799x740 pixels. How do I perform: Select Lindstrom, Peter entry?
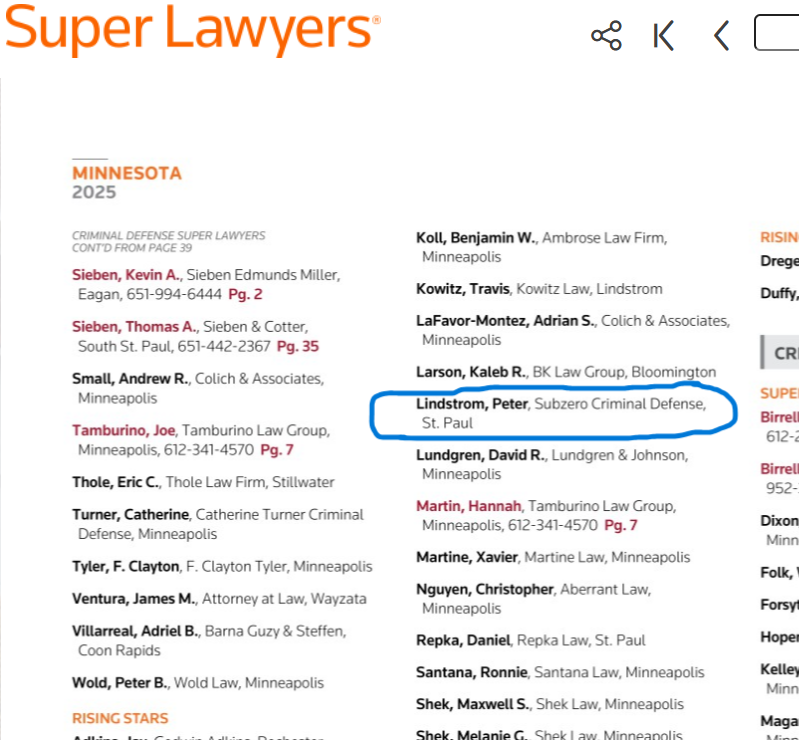(561, 413)
